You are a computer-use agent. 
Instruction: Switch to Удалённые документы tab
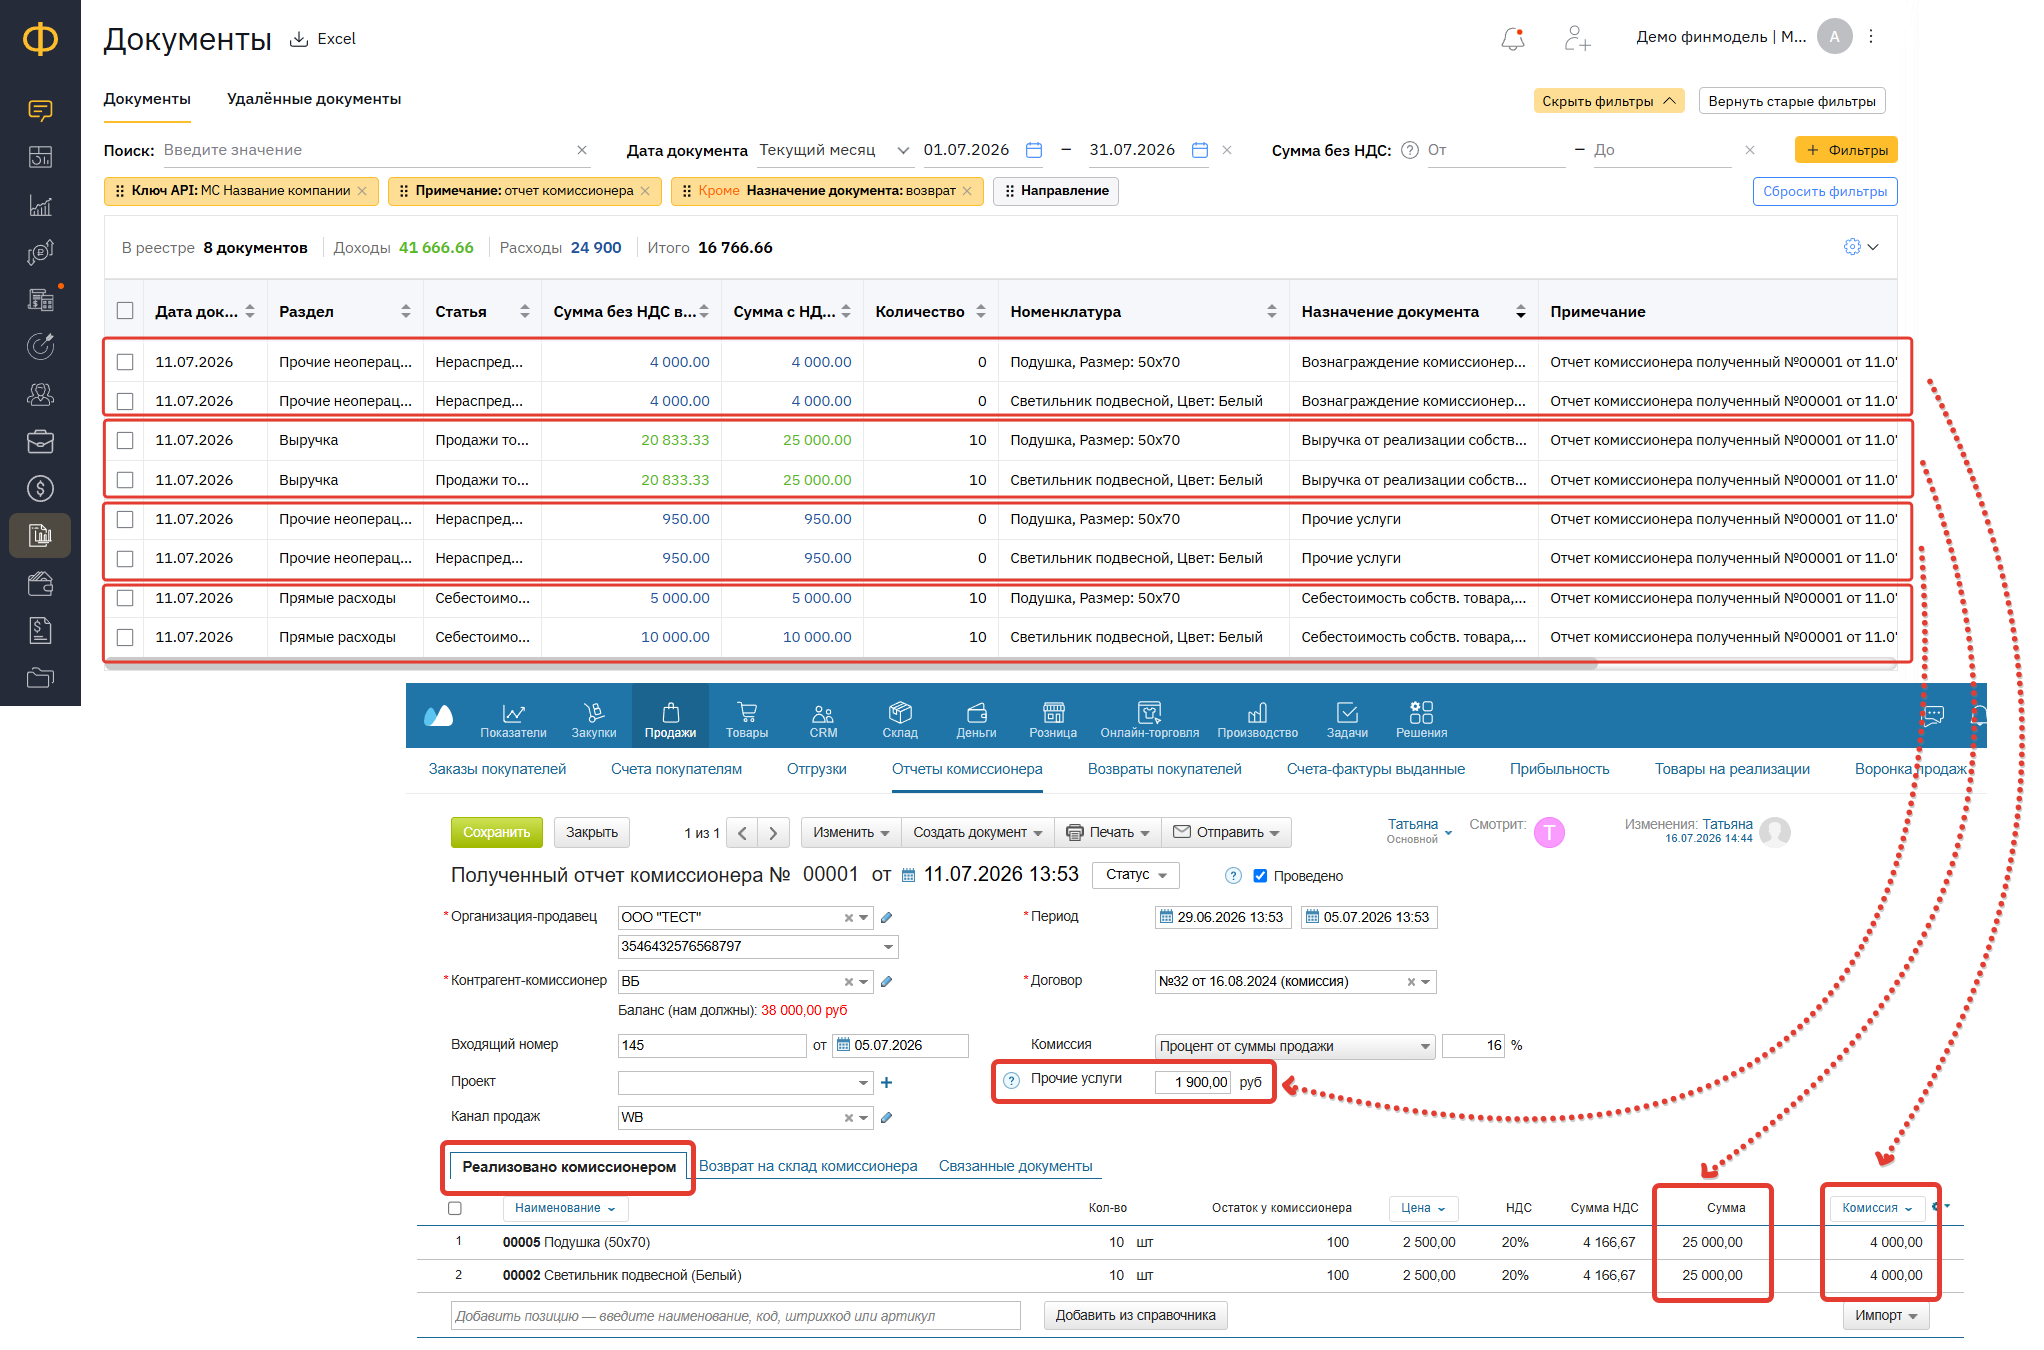tap(314, 99)
